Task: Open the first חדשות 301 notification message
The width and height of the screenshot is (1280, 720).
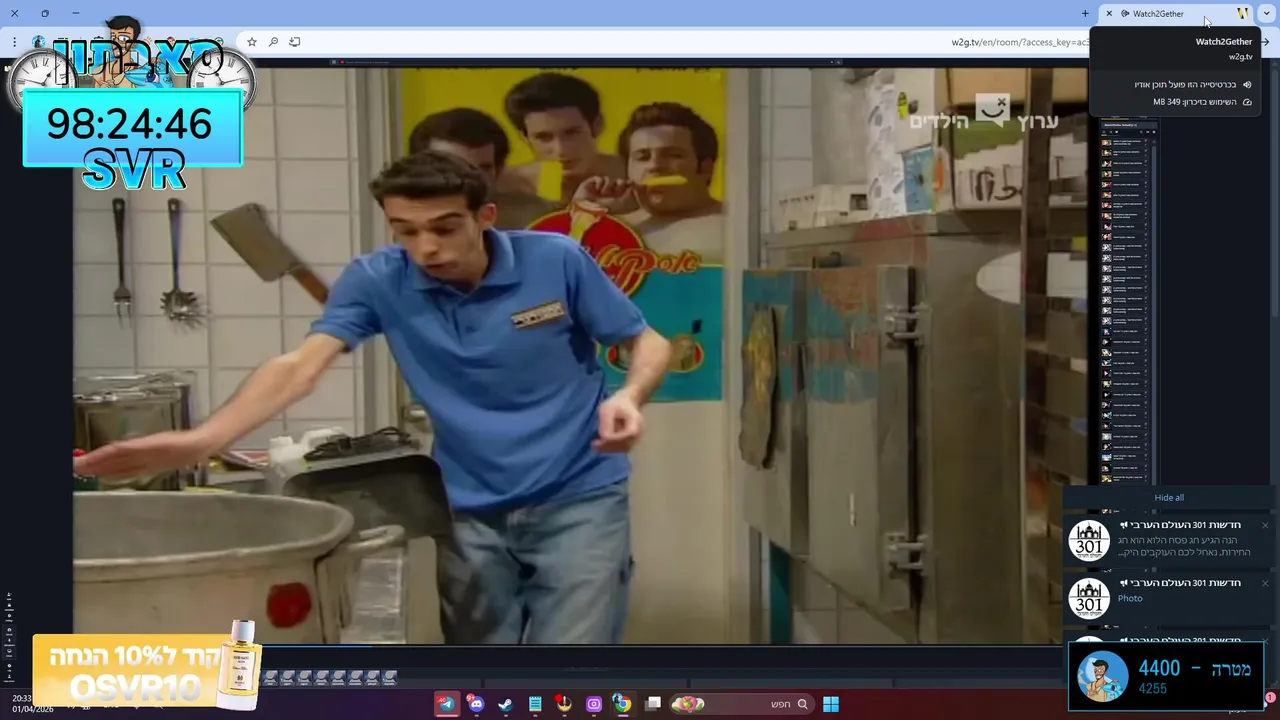Action: pos(1171,541)
